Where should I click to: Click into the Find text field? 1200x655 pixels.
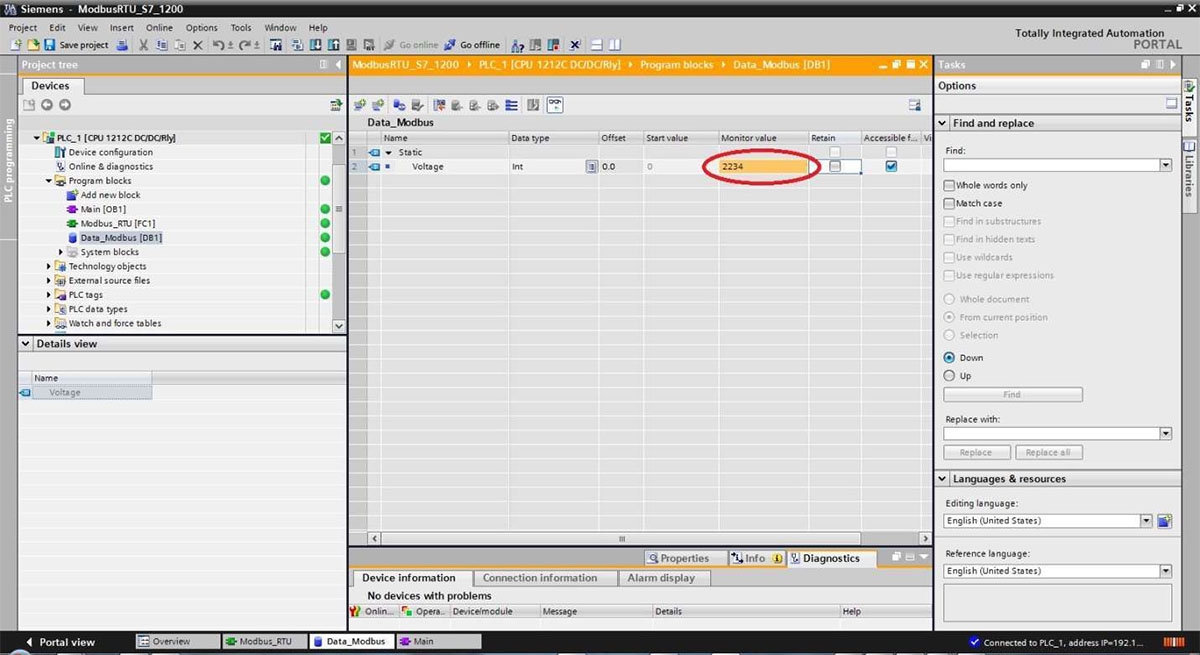[1051, 165]
